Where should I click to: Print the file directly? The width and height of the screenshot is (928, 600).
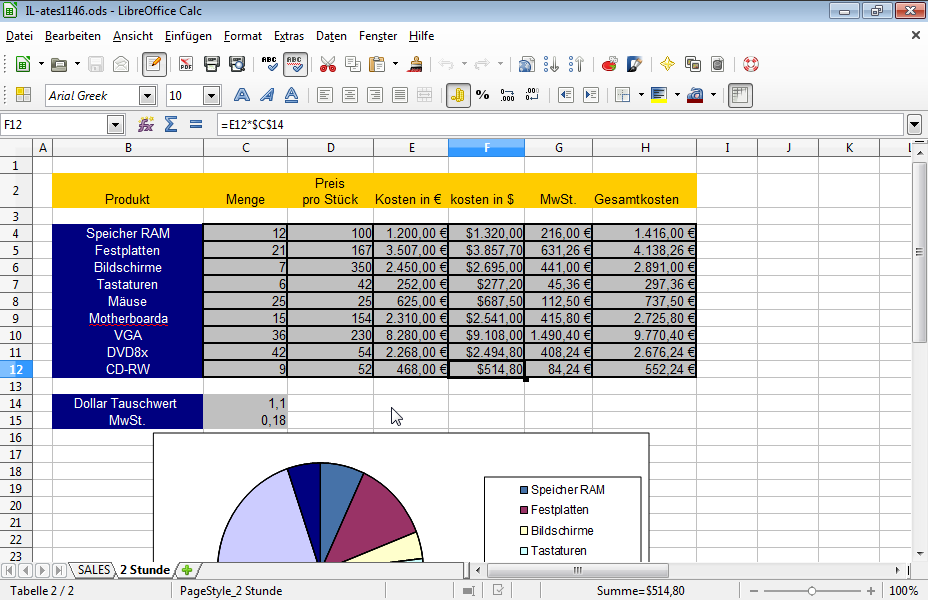point(211,64)
